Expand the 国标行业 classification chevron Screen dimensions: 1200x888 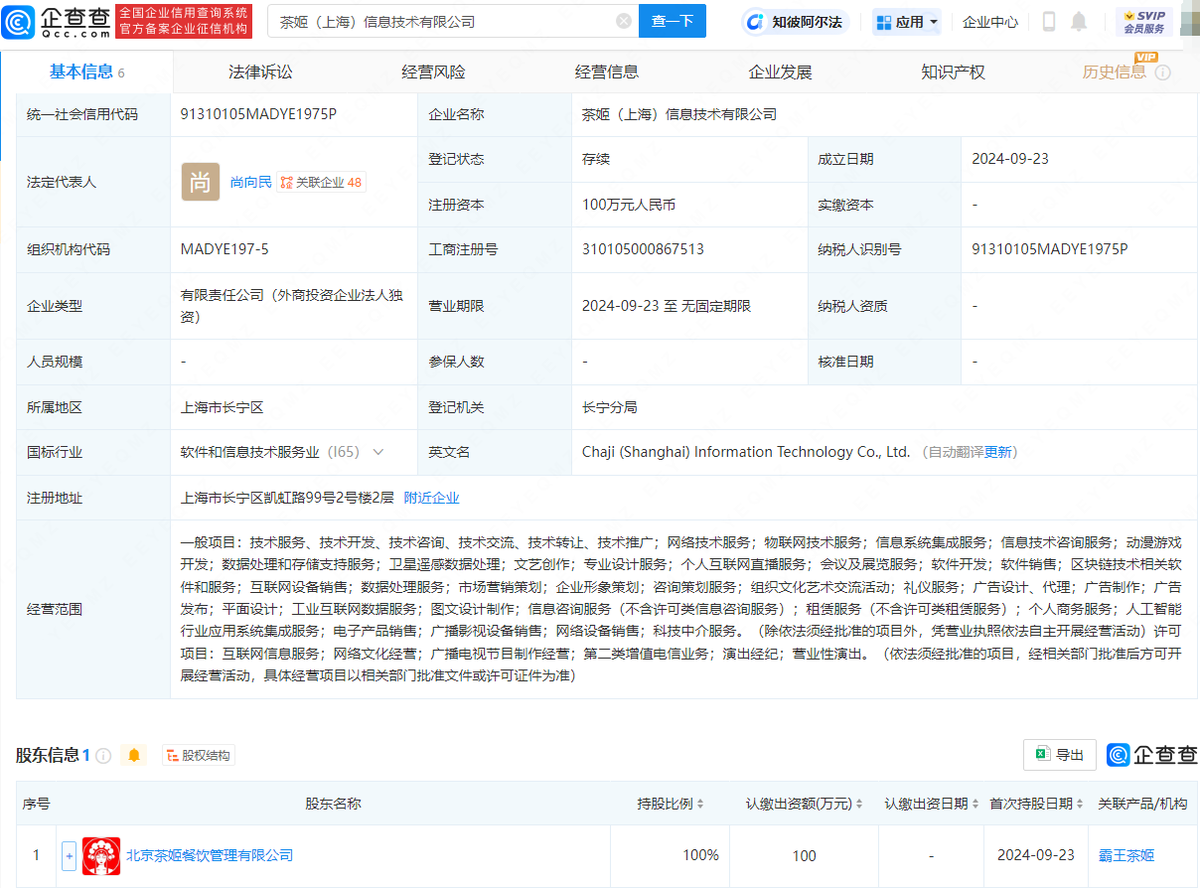coord(378,452)
